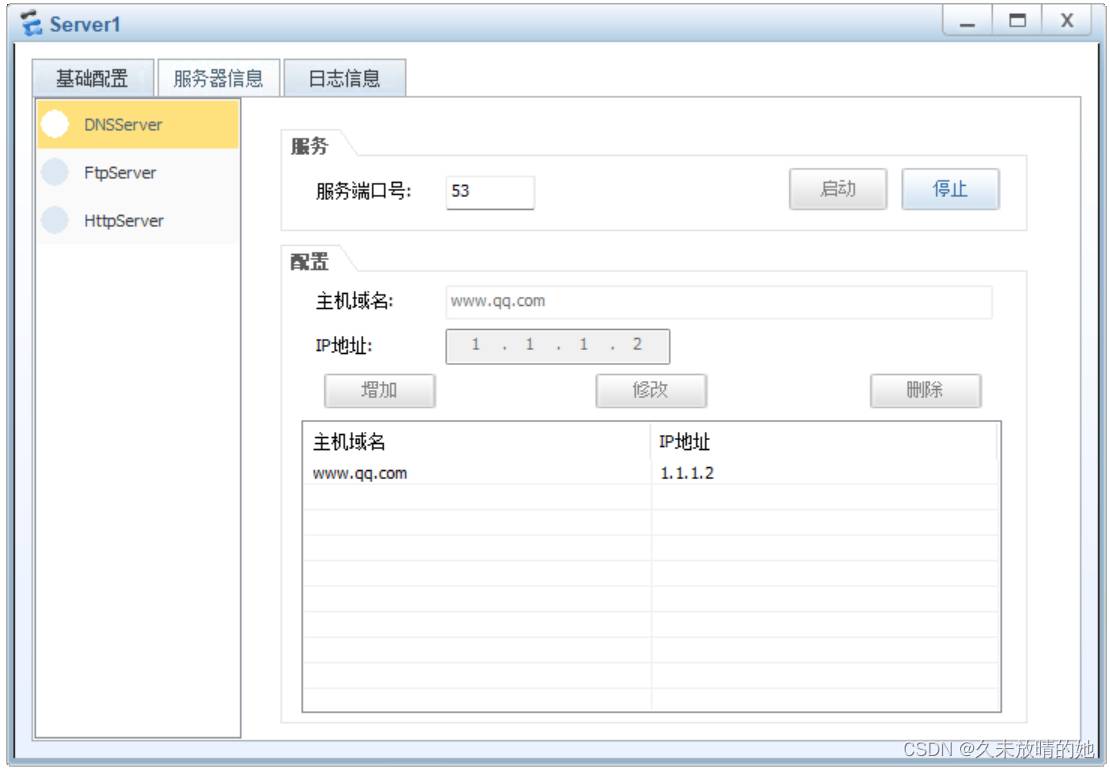Click 增加 to add DNS record
The height and width of the screenshot is (769, 1110).
pyautogui.click(x=379, y=390)
